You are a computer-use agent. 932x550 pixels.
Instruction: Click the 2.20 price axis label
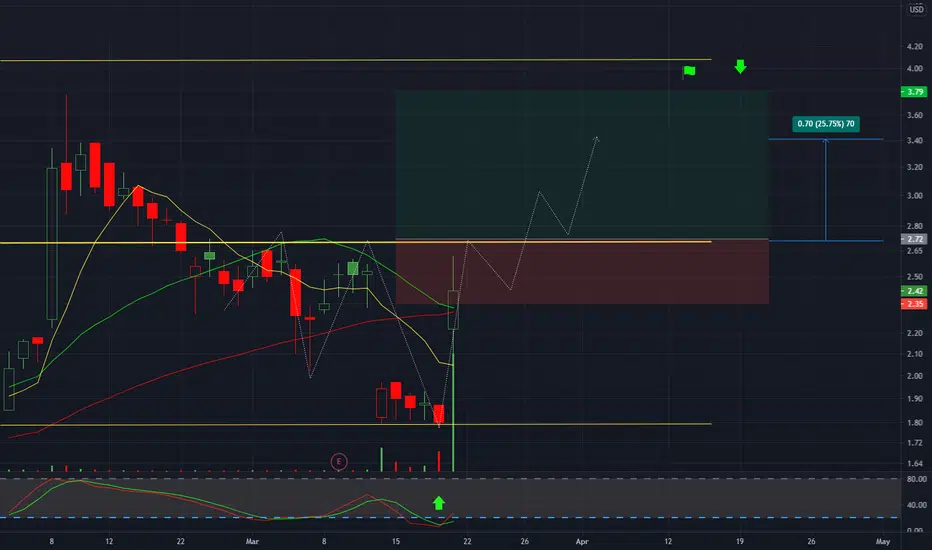(915, 333)
